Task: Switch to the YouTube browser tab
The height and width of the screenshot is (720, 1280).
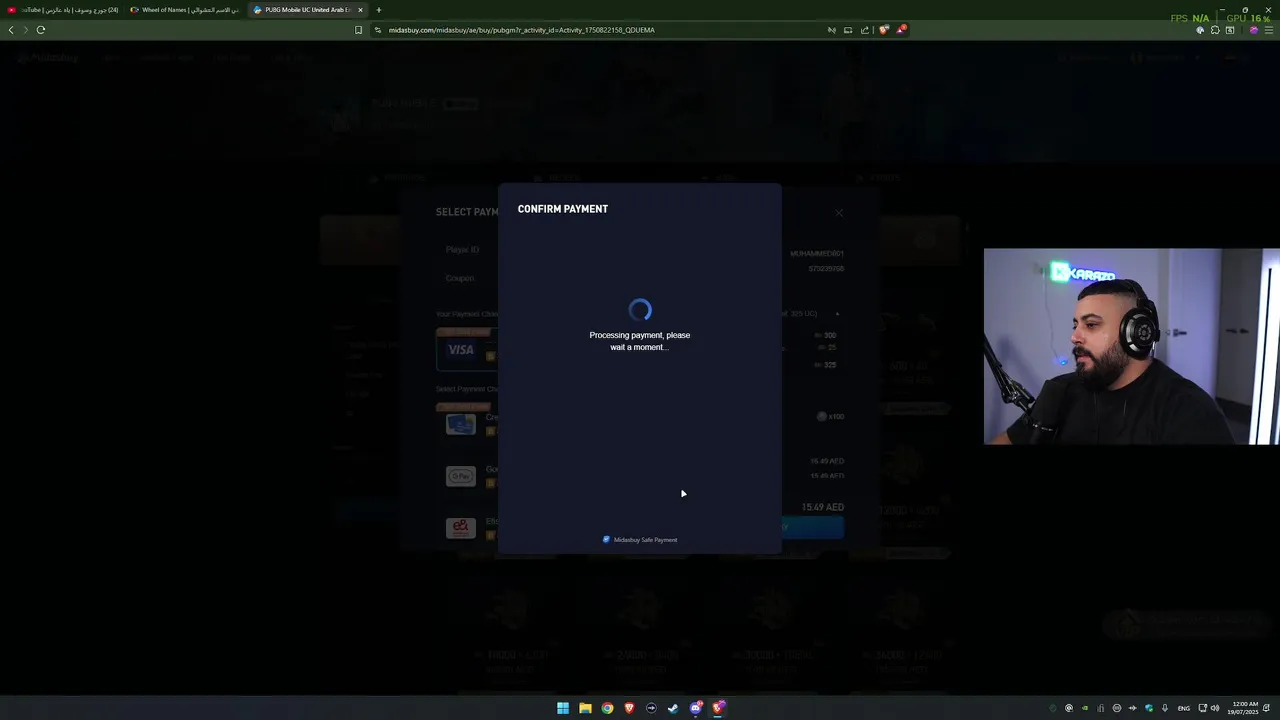Action: click(62, 10)
